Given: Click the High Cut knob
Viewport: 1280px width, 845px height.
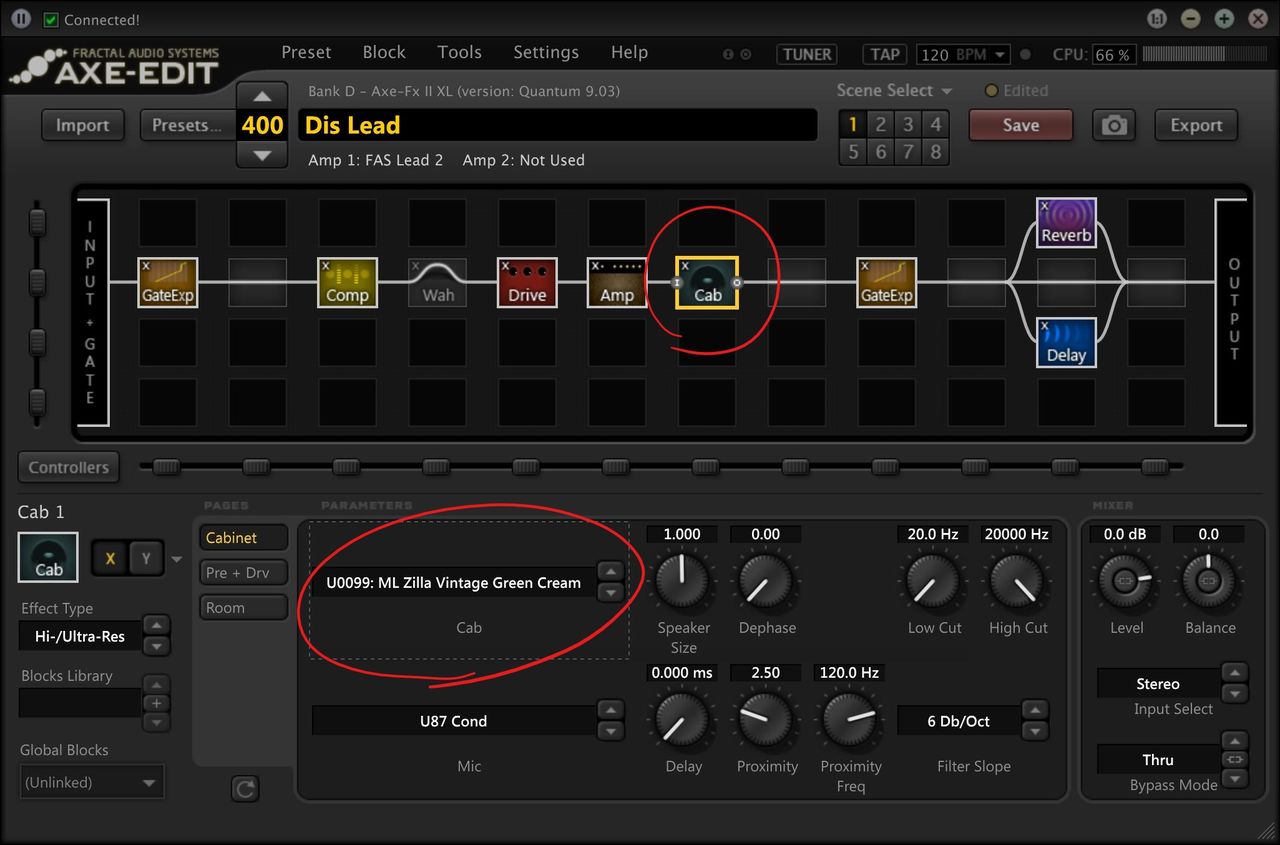Looking at the screenshot, I should [1017, 581].
